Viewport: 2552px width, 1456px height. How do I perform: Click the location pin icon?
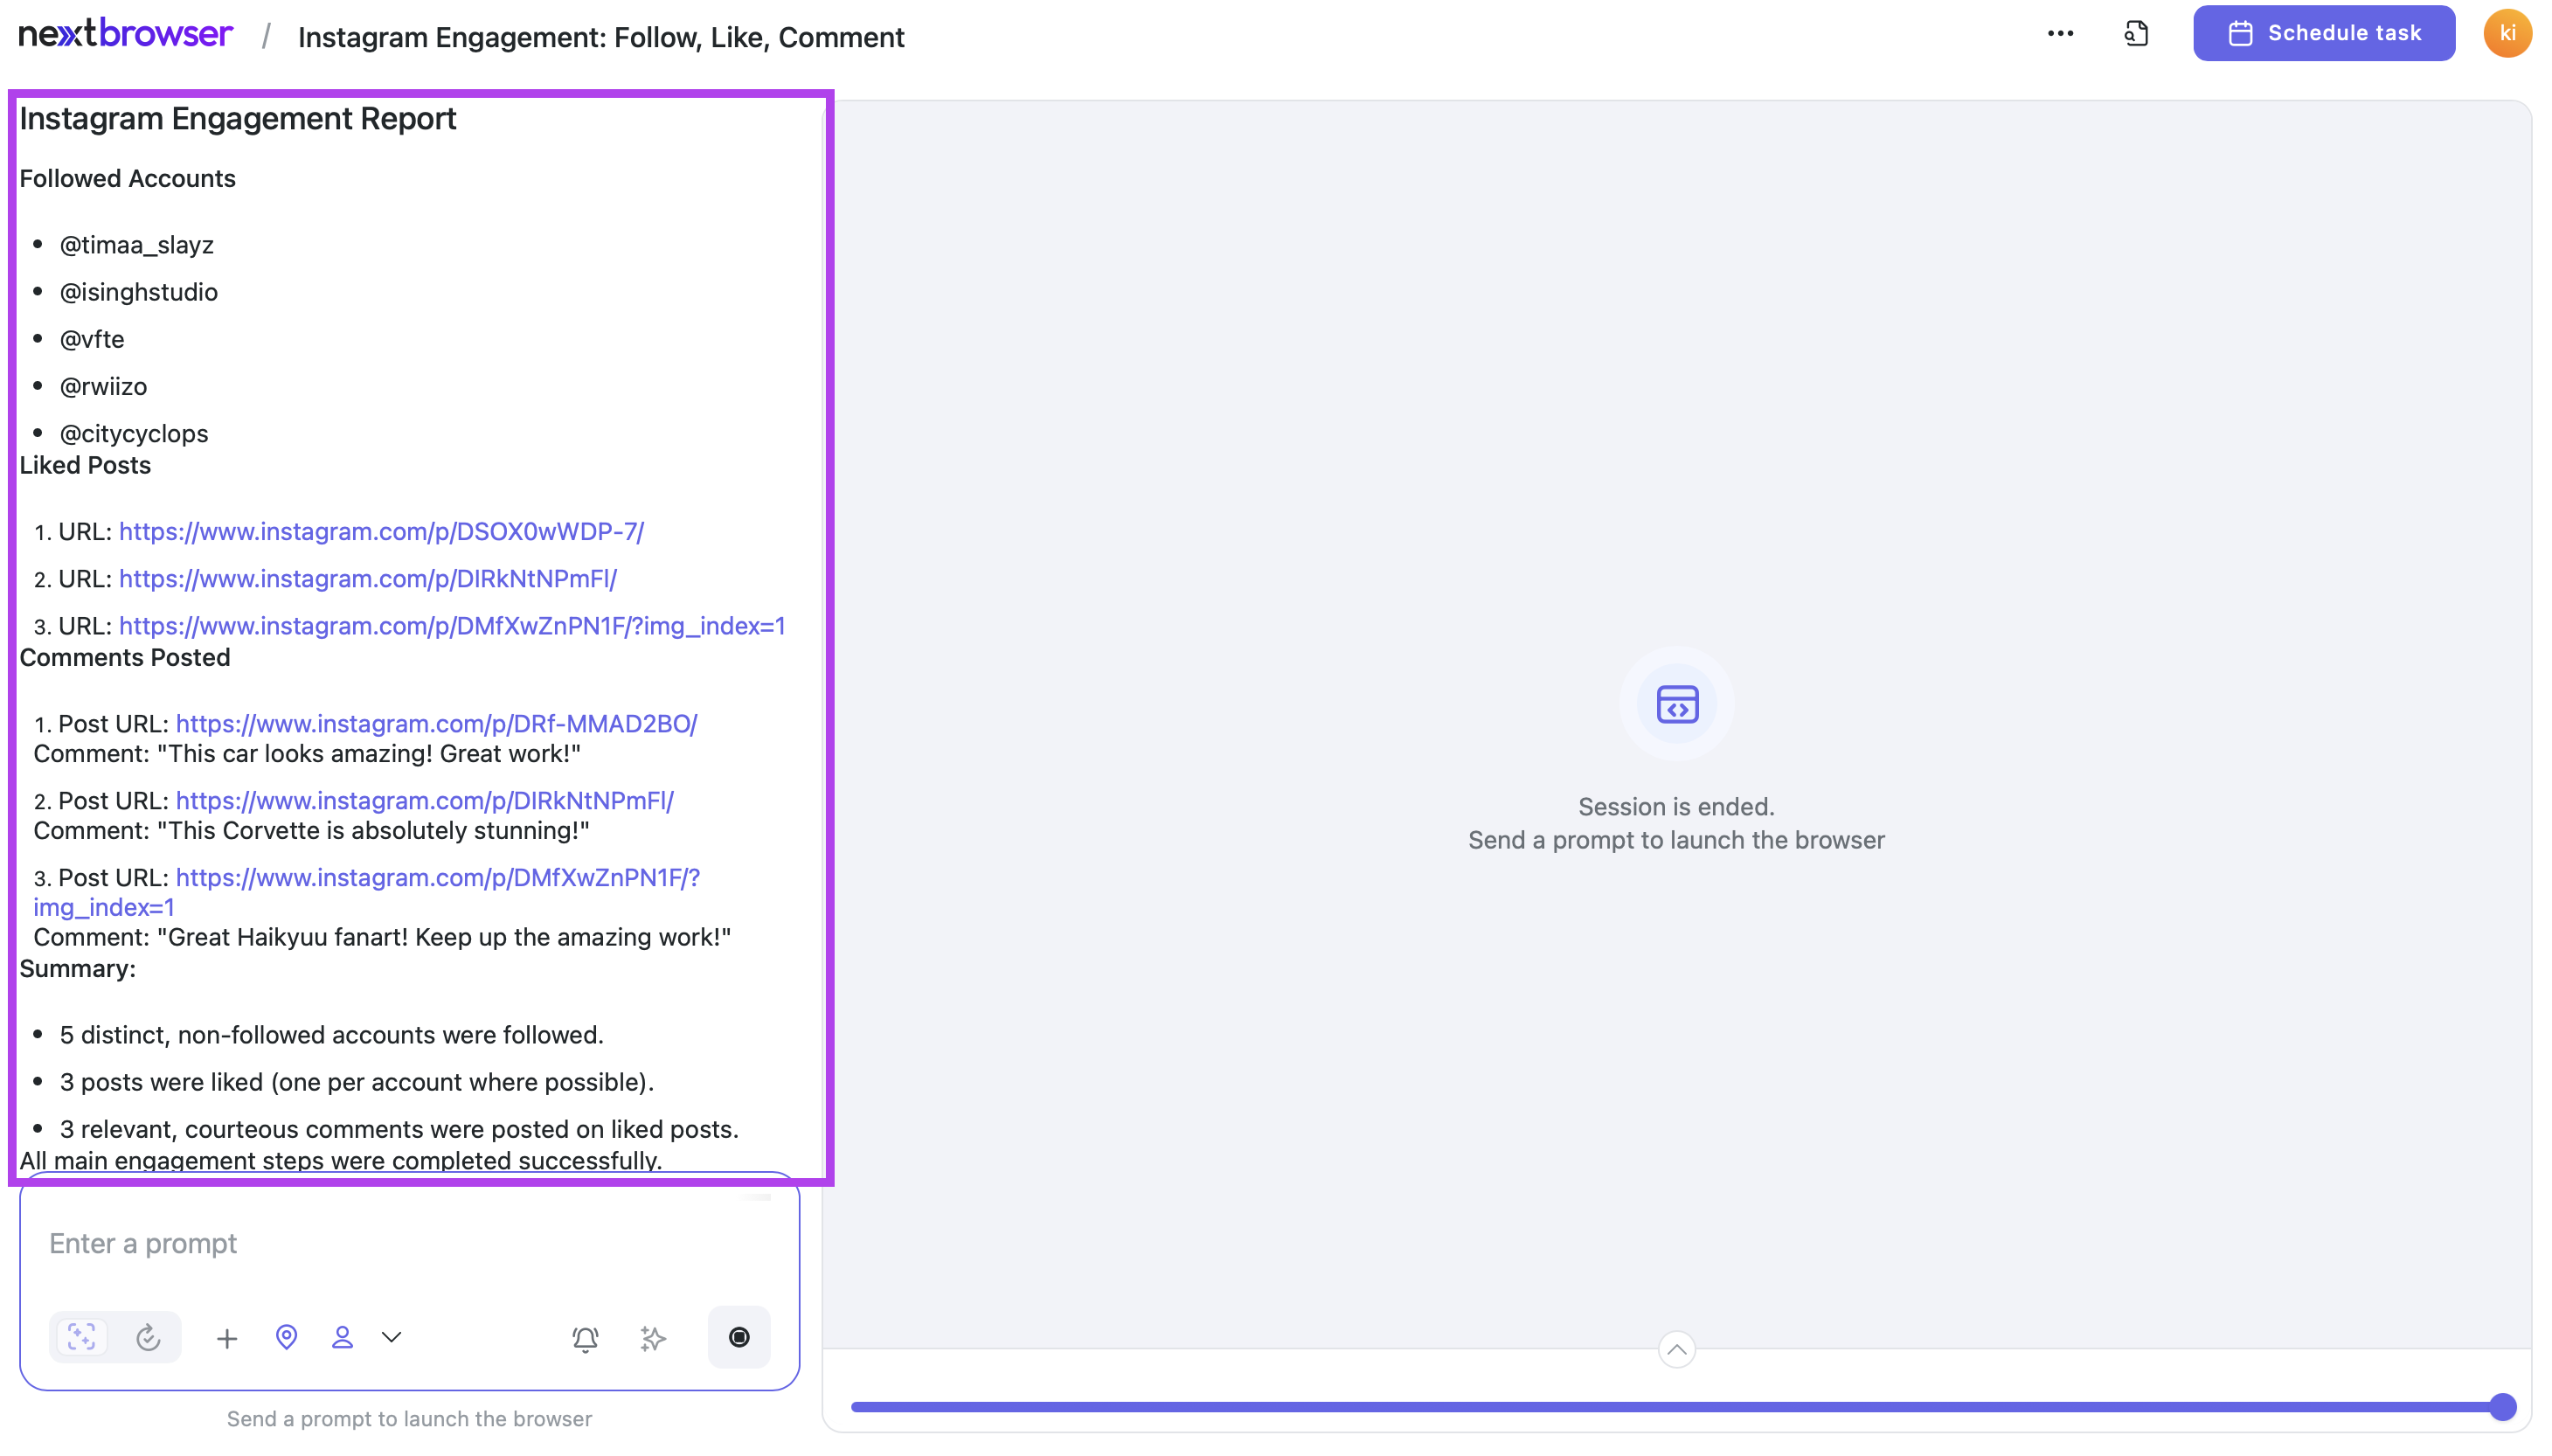click(x=286, y=1337)
